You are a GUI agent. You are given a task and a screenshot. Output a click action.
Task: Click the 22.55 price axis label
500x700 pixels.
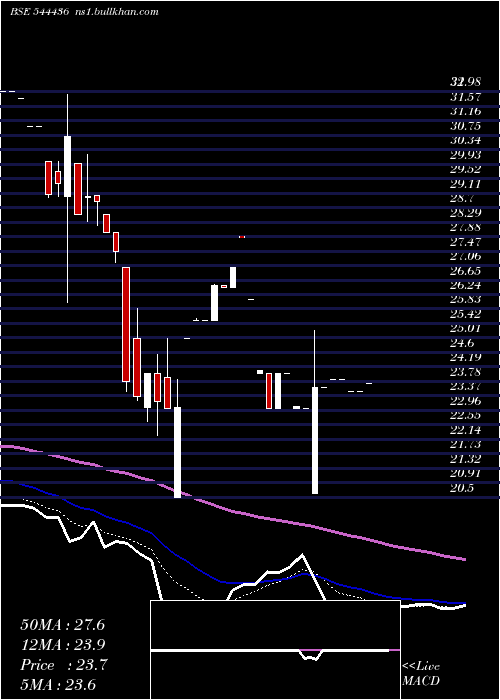point(465,415)
